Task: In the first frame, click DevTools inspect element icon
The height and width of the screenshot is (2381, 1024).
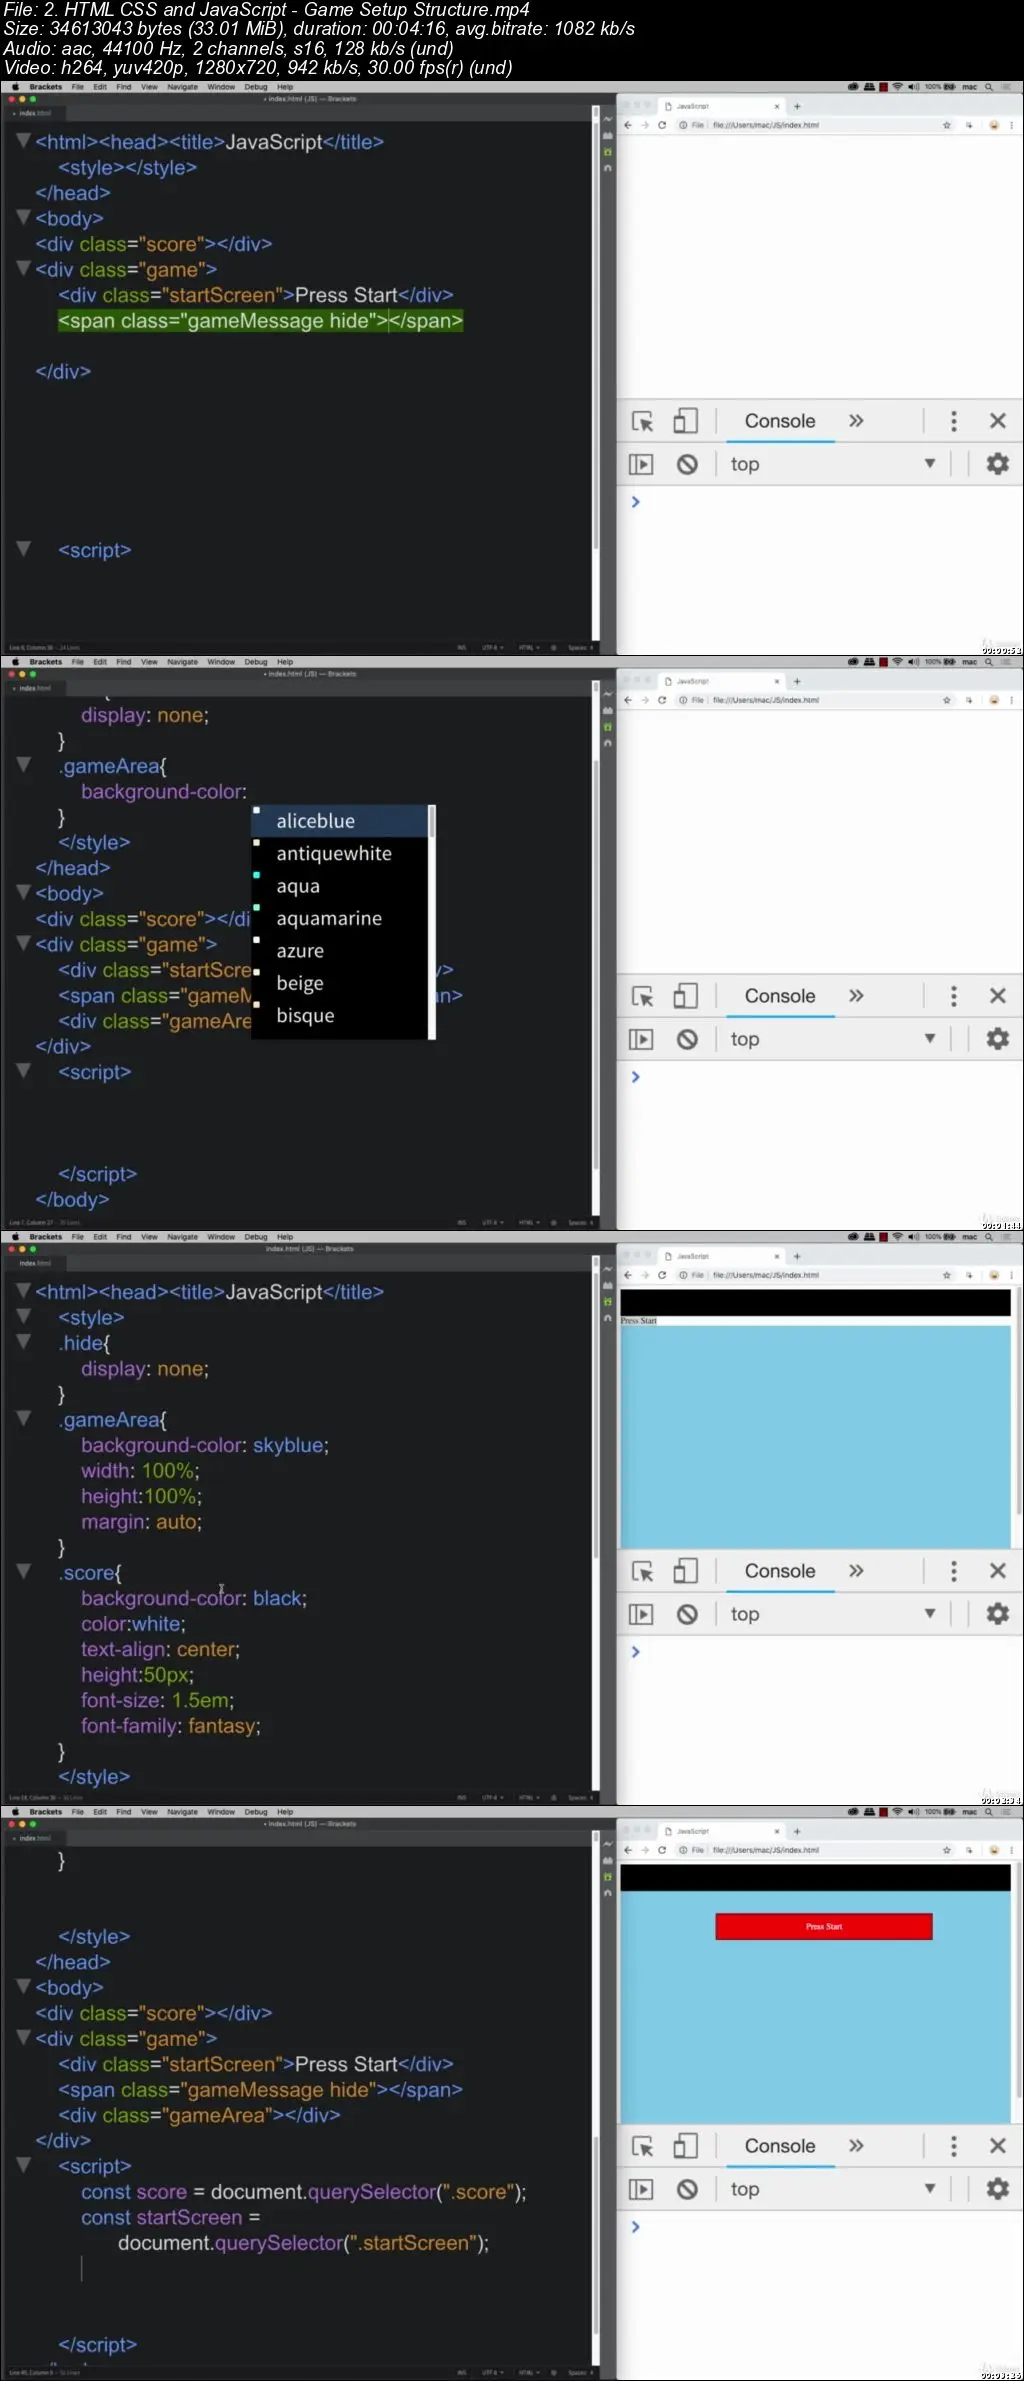Action: 643,421
